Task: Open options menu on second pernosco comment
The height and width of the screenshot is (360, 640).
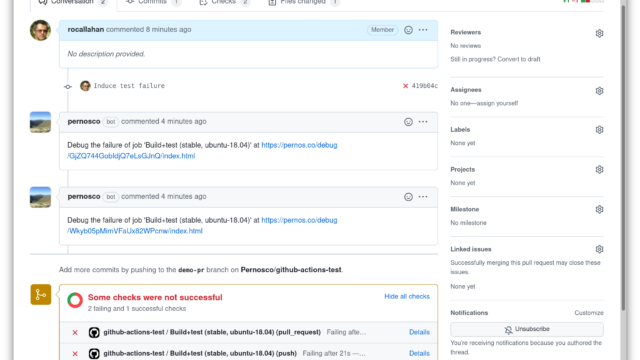Action: tap(423, 197)
